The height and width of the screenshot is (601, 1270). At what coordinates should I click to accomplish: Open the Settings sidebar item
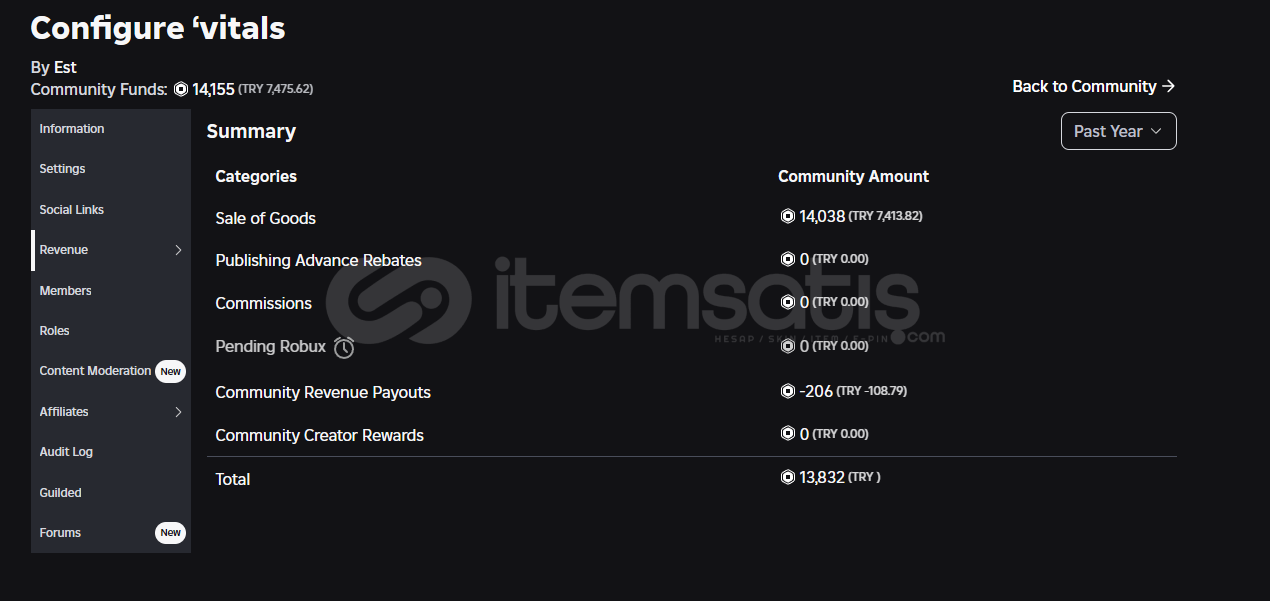62,169
